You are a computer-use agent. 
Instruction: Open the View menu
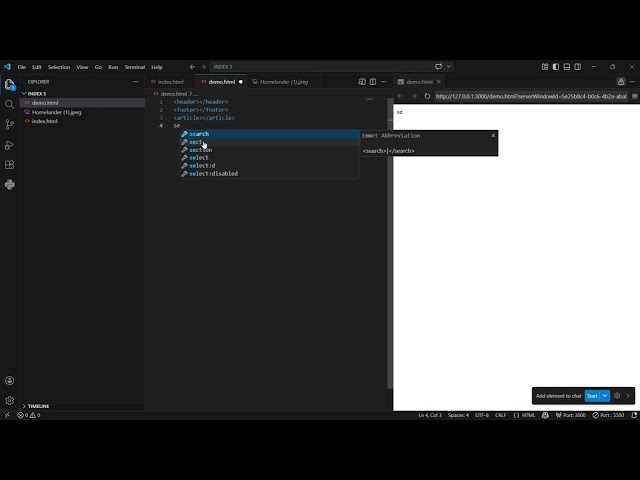coord(82,67)
